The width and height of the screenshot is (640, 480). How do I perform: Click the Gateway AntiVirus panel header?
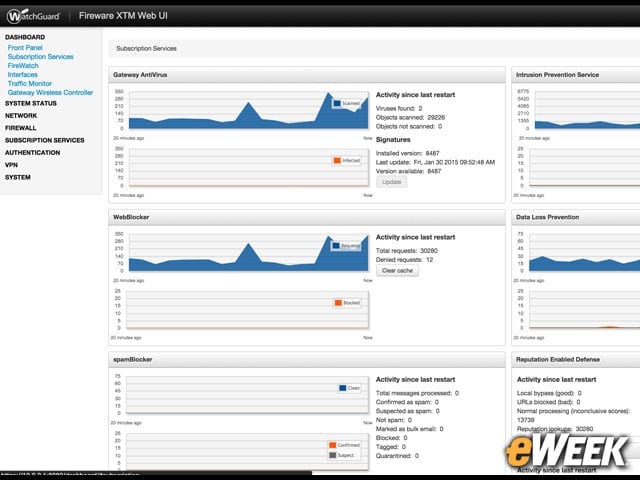click(307, 75)
